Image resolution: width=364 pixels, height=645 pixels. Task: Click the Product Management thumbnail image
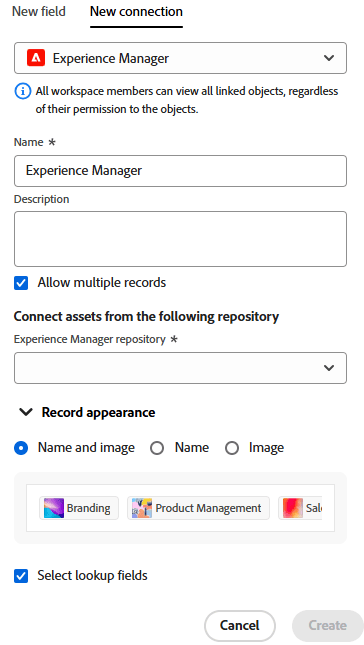[x=142, y=508]
